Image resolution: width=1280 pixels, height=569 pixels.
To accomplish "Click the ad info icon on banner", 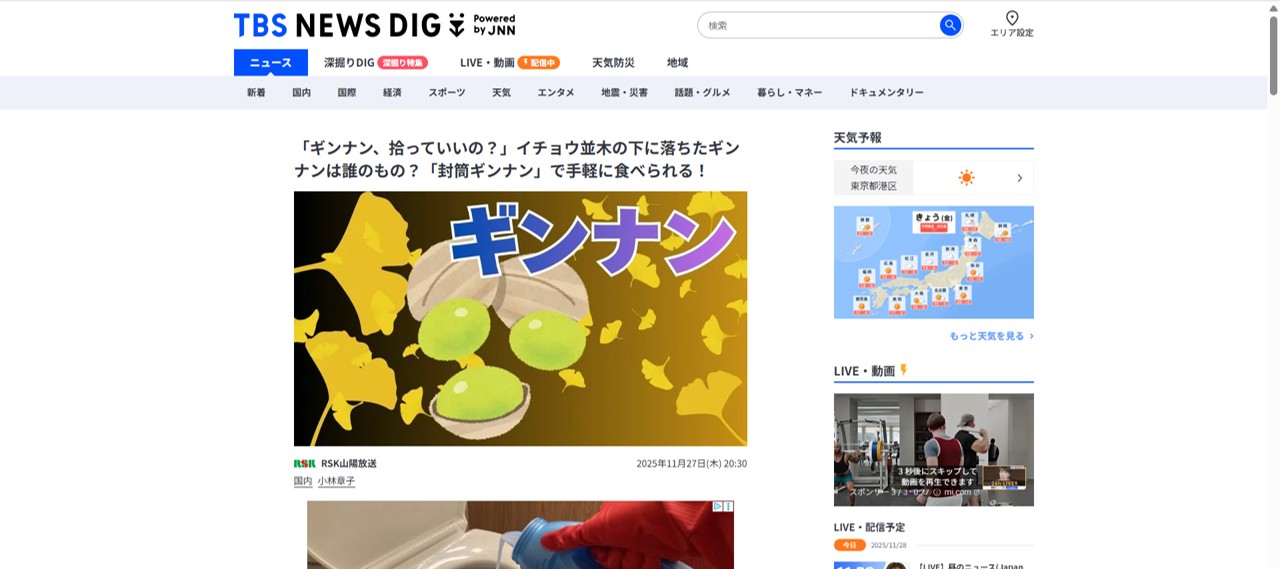I will point(718,506).
